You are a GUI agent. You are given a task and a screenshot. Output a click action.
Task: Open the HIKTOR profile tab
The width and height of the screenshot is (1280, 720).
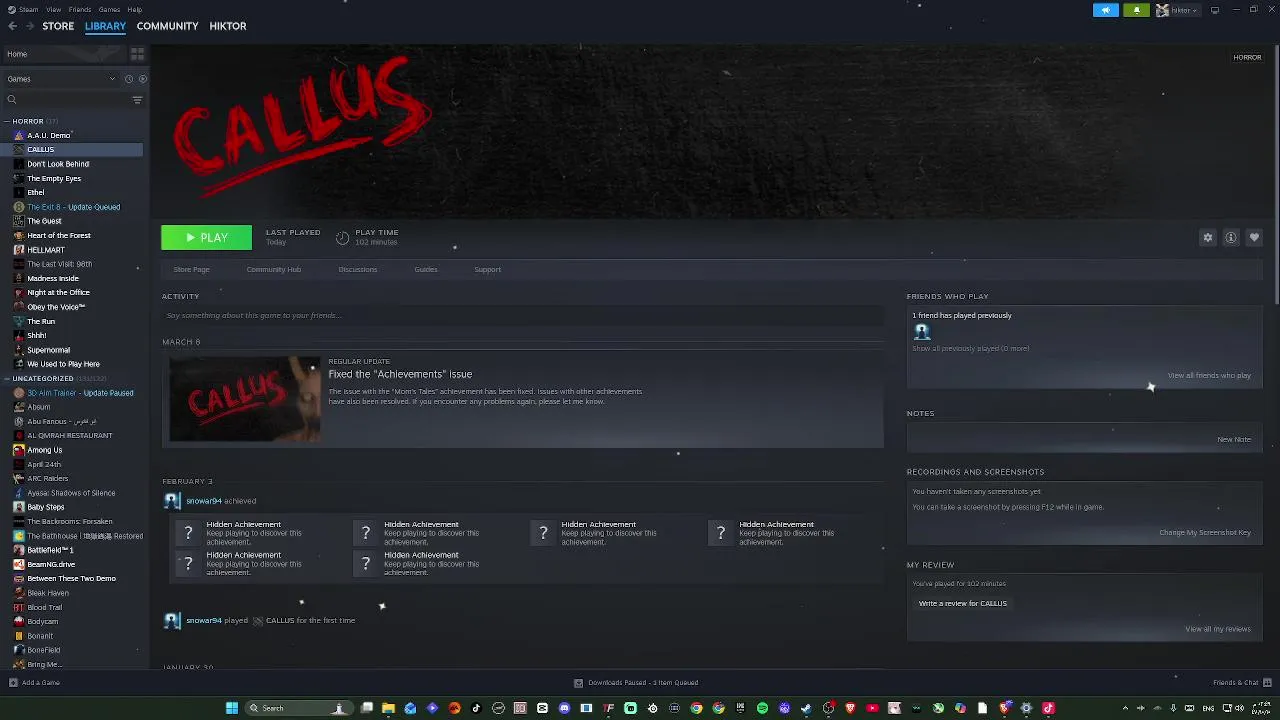coord(228,26)
